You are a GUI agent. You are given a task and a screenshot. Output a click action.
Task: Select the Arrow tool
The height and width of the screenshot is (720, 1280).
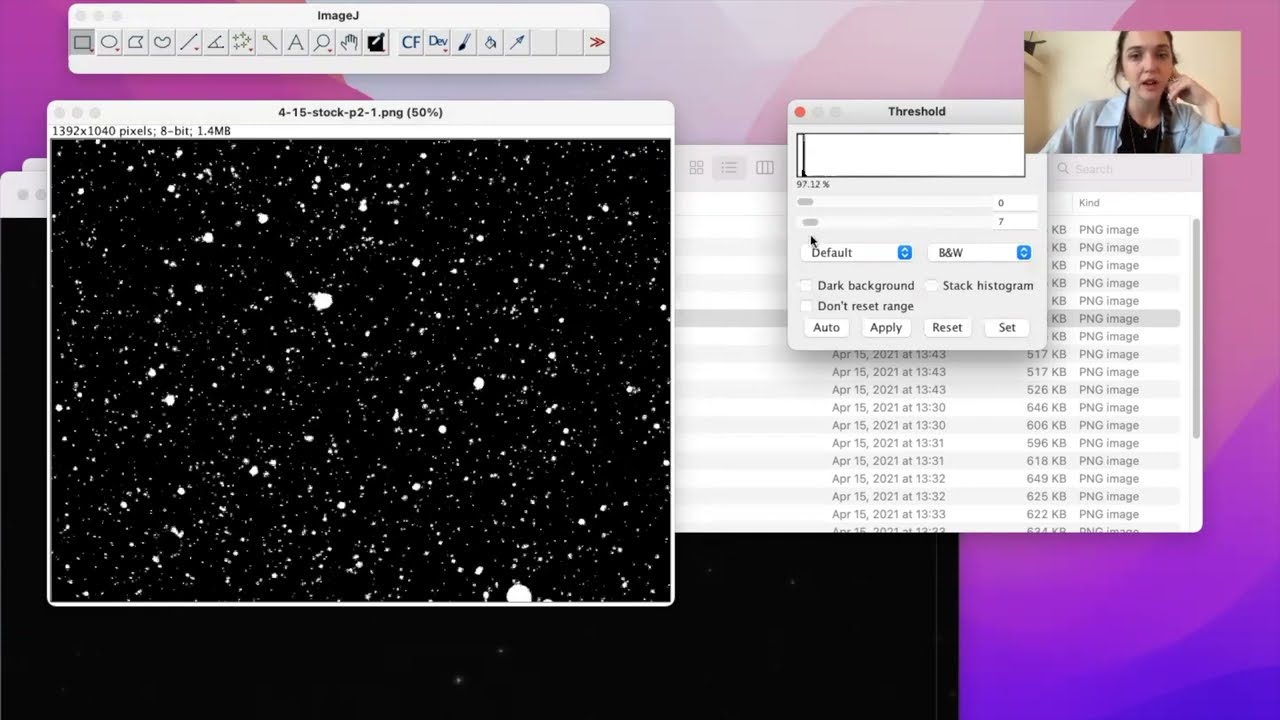(x=517, y=42)
